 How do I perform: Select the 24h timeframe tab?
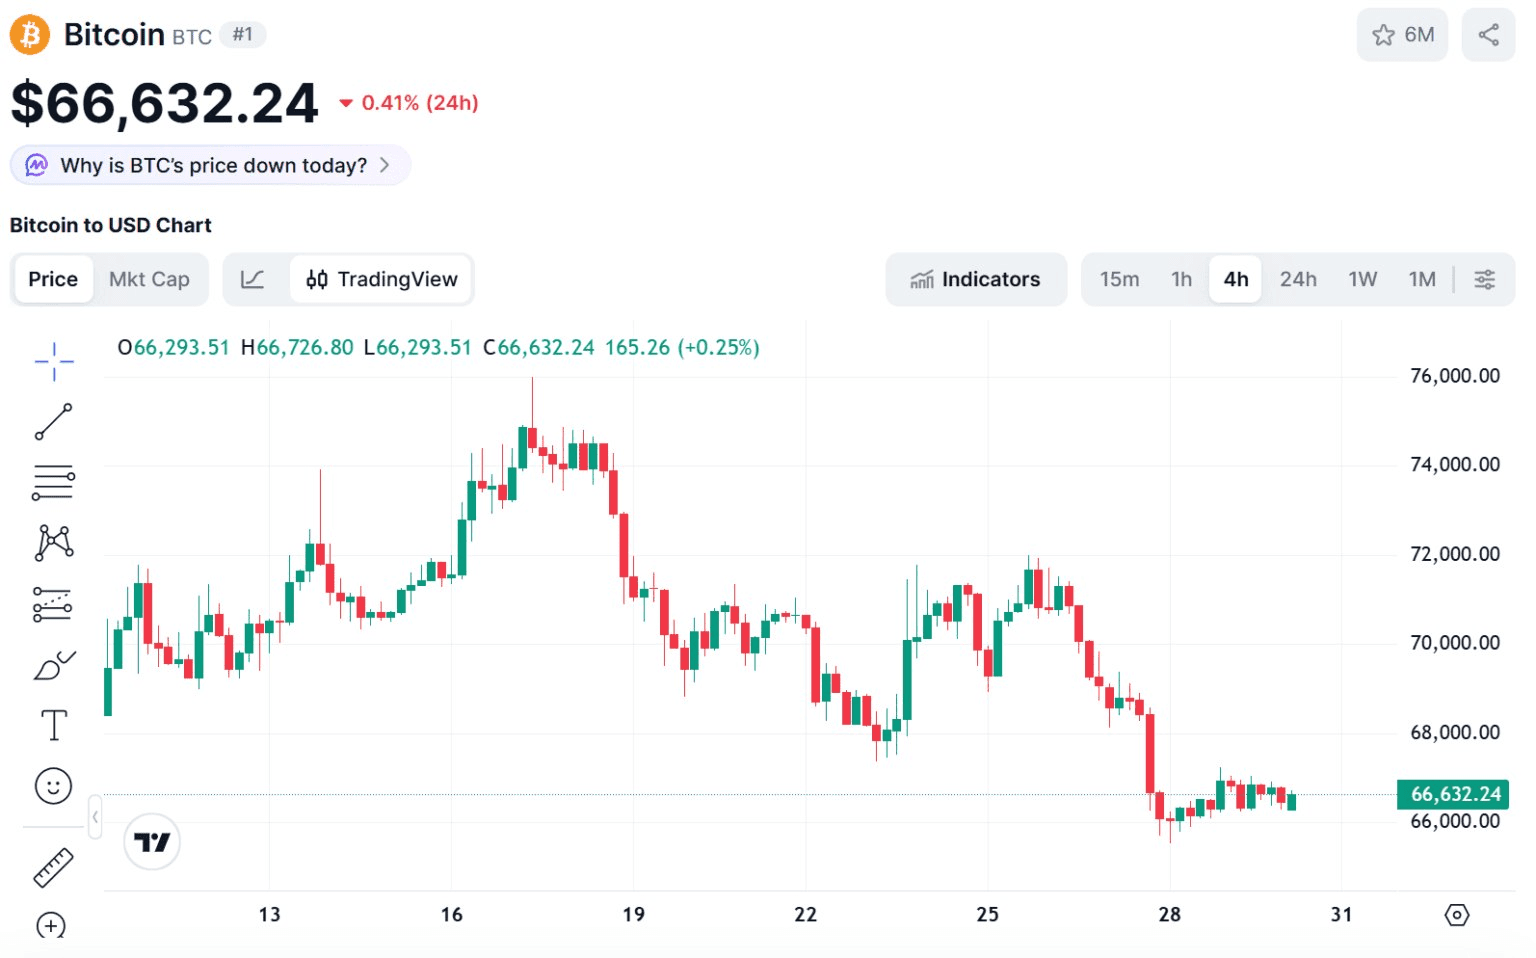point(1298,279)
